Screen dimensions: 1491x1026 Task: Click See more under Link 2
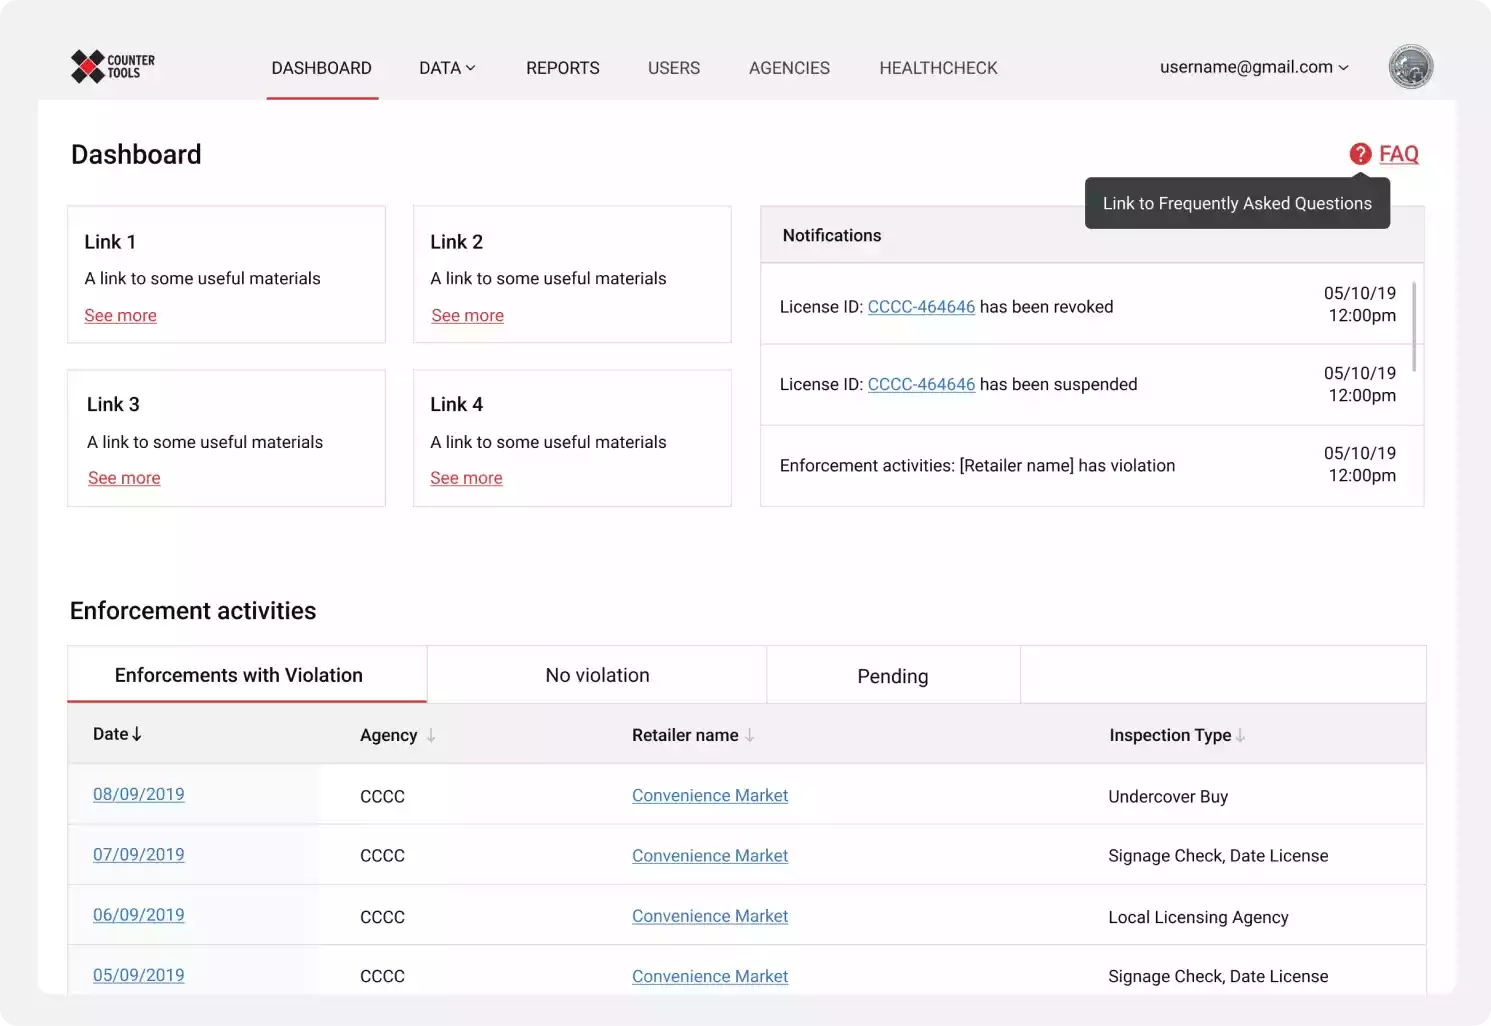[x=467, y=315]
